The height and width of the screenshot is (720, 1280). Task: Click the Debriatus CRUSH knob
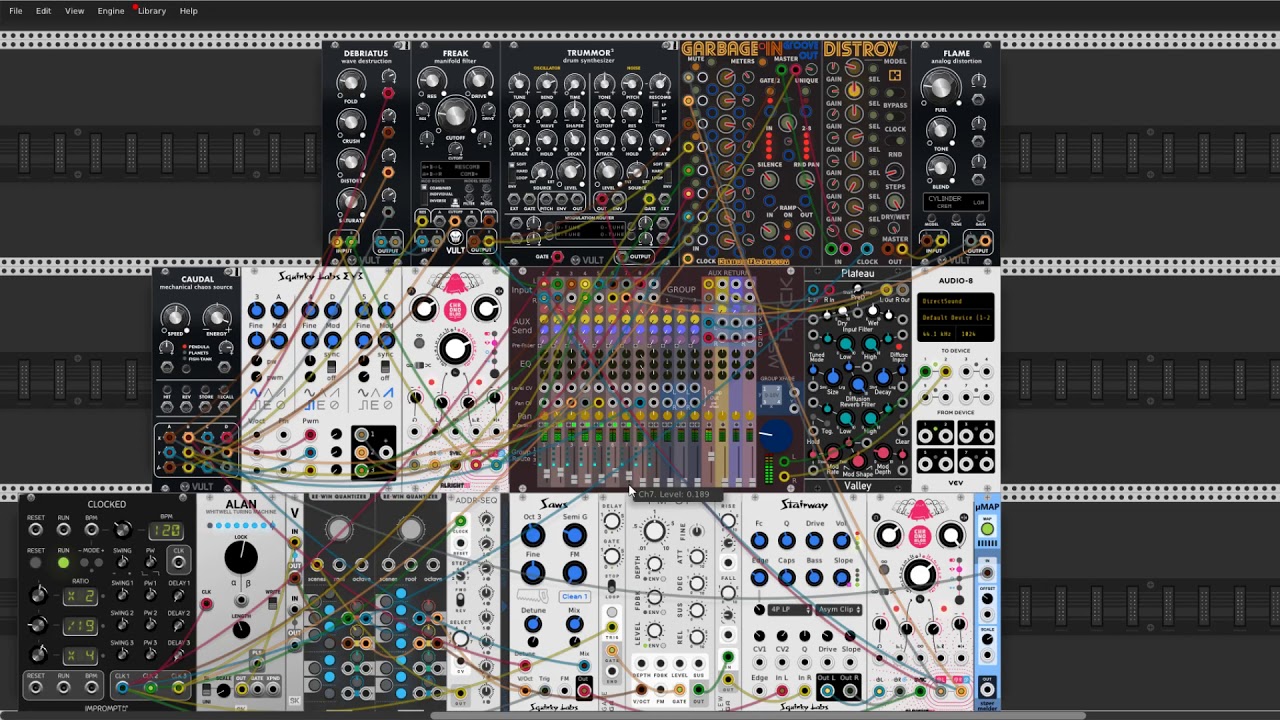[351, 122]
